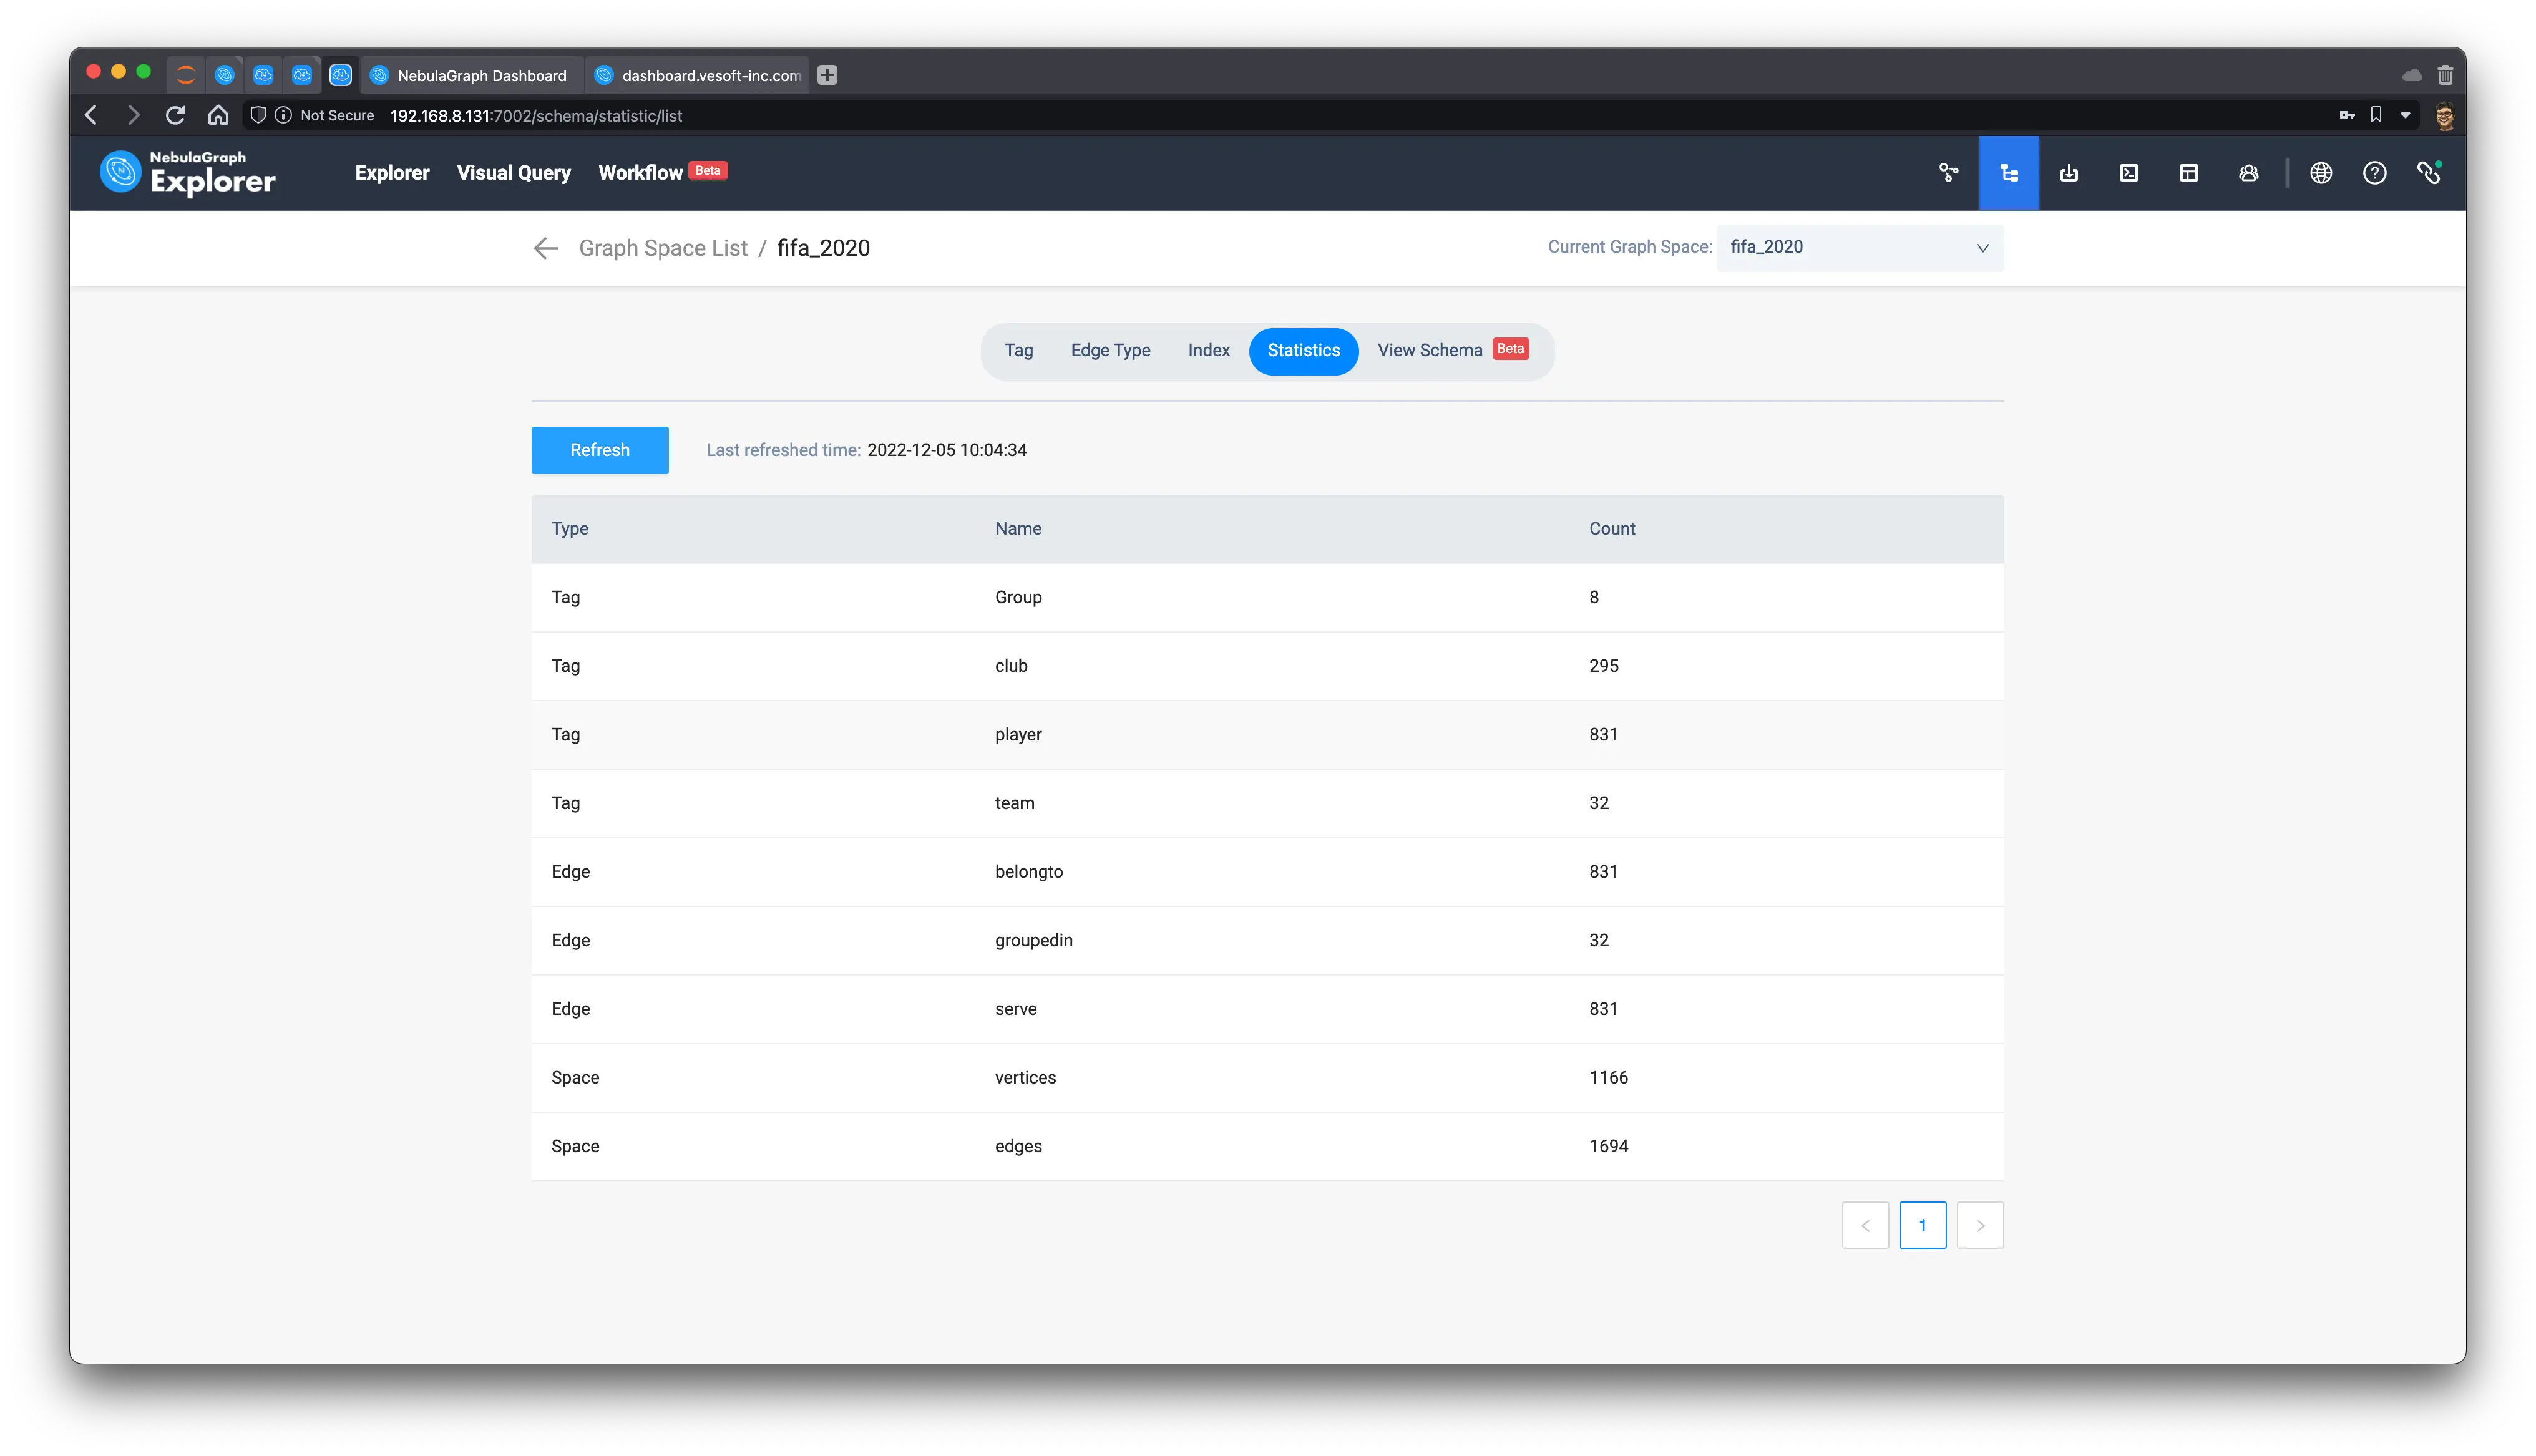Open the help question mark icon
The image size is (2536, 1456).
pyautogui.click(x=2374, y=173)
